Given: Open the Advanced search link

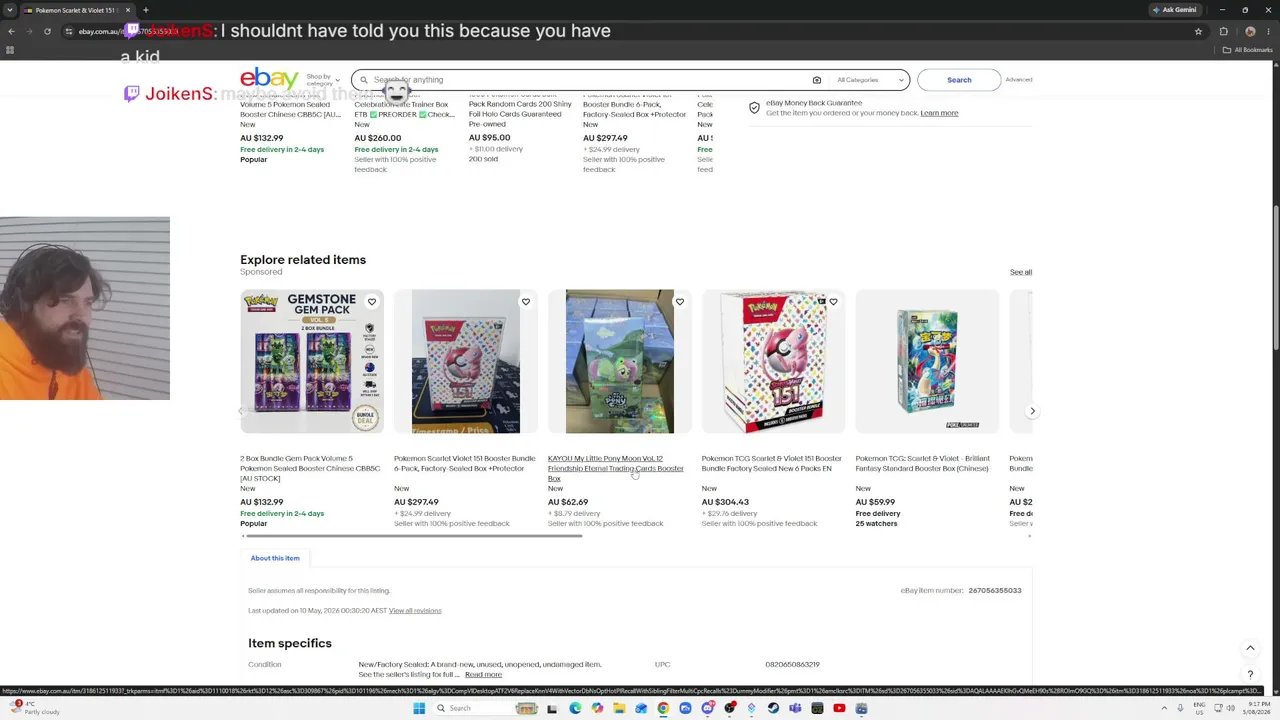Looking at the screenshot, I should pos(1019,80).
